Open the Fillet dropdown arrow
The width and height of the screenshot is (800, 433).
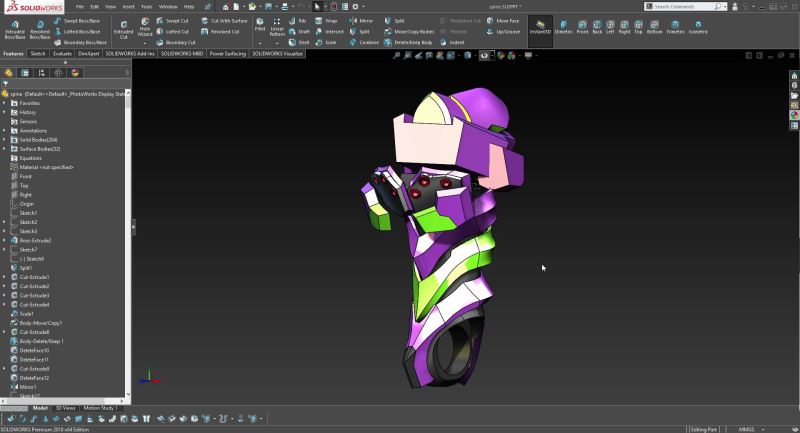coord(260,43)
